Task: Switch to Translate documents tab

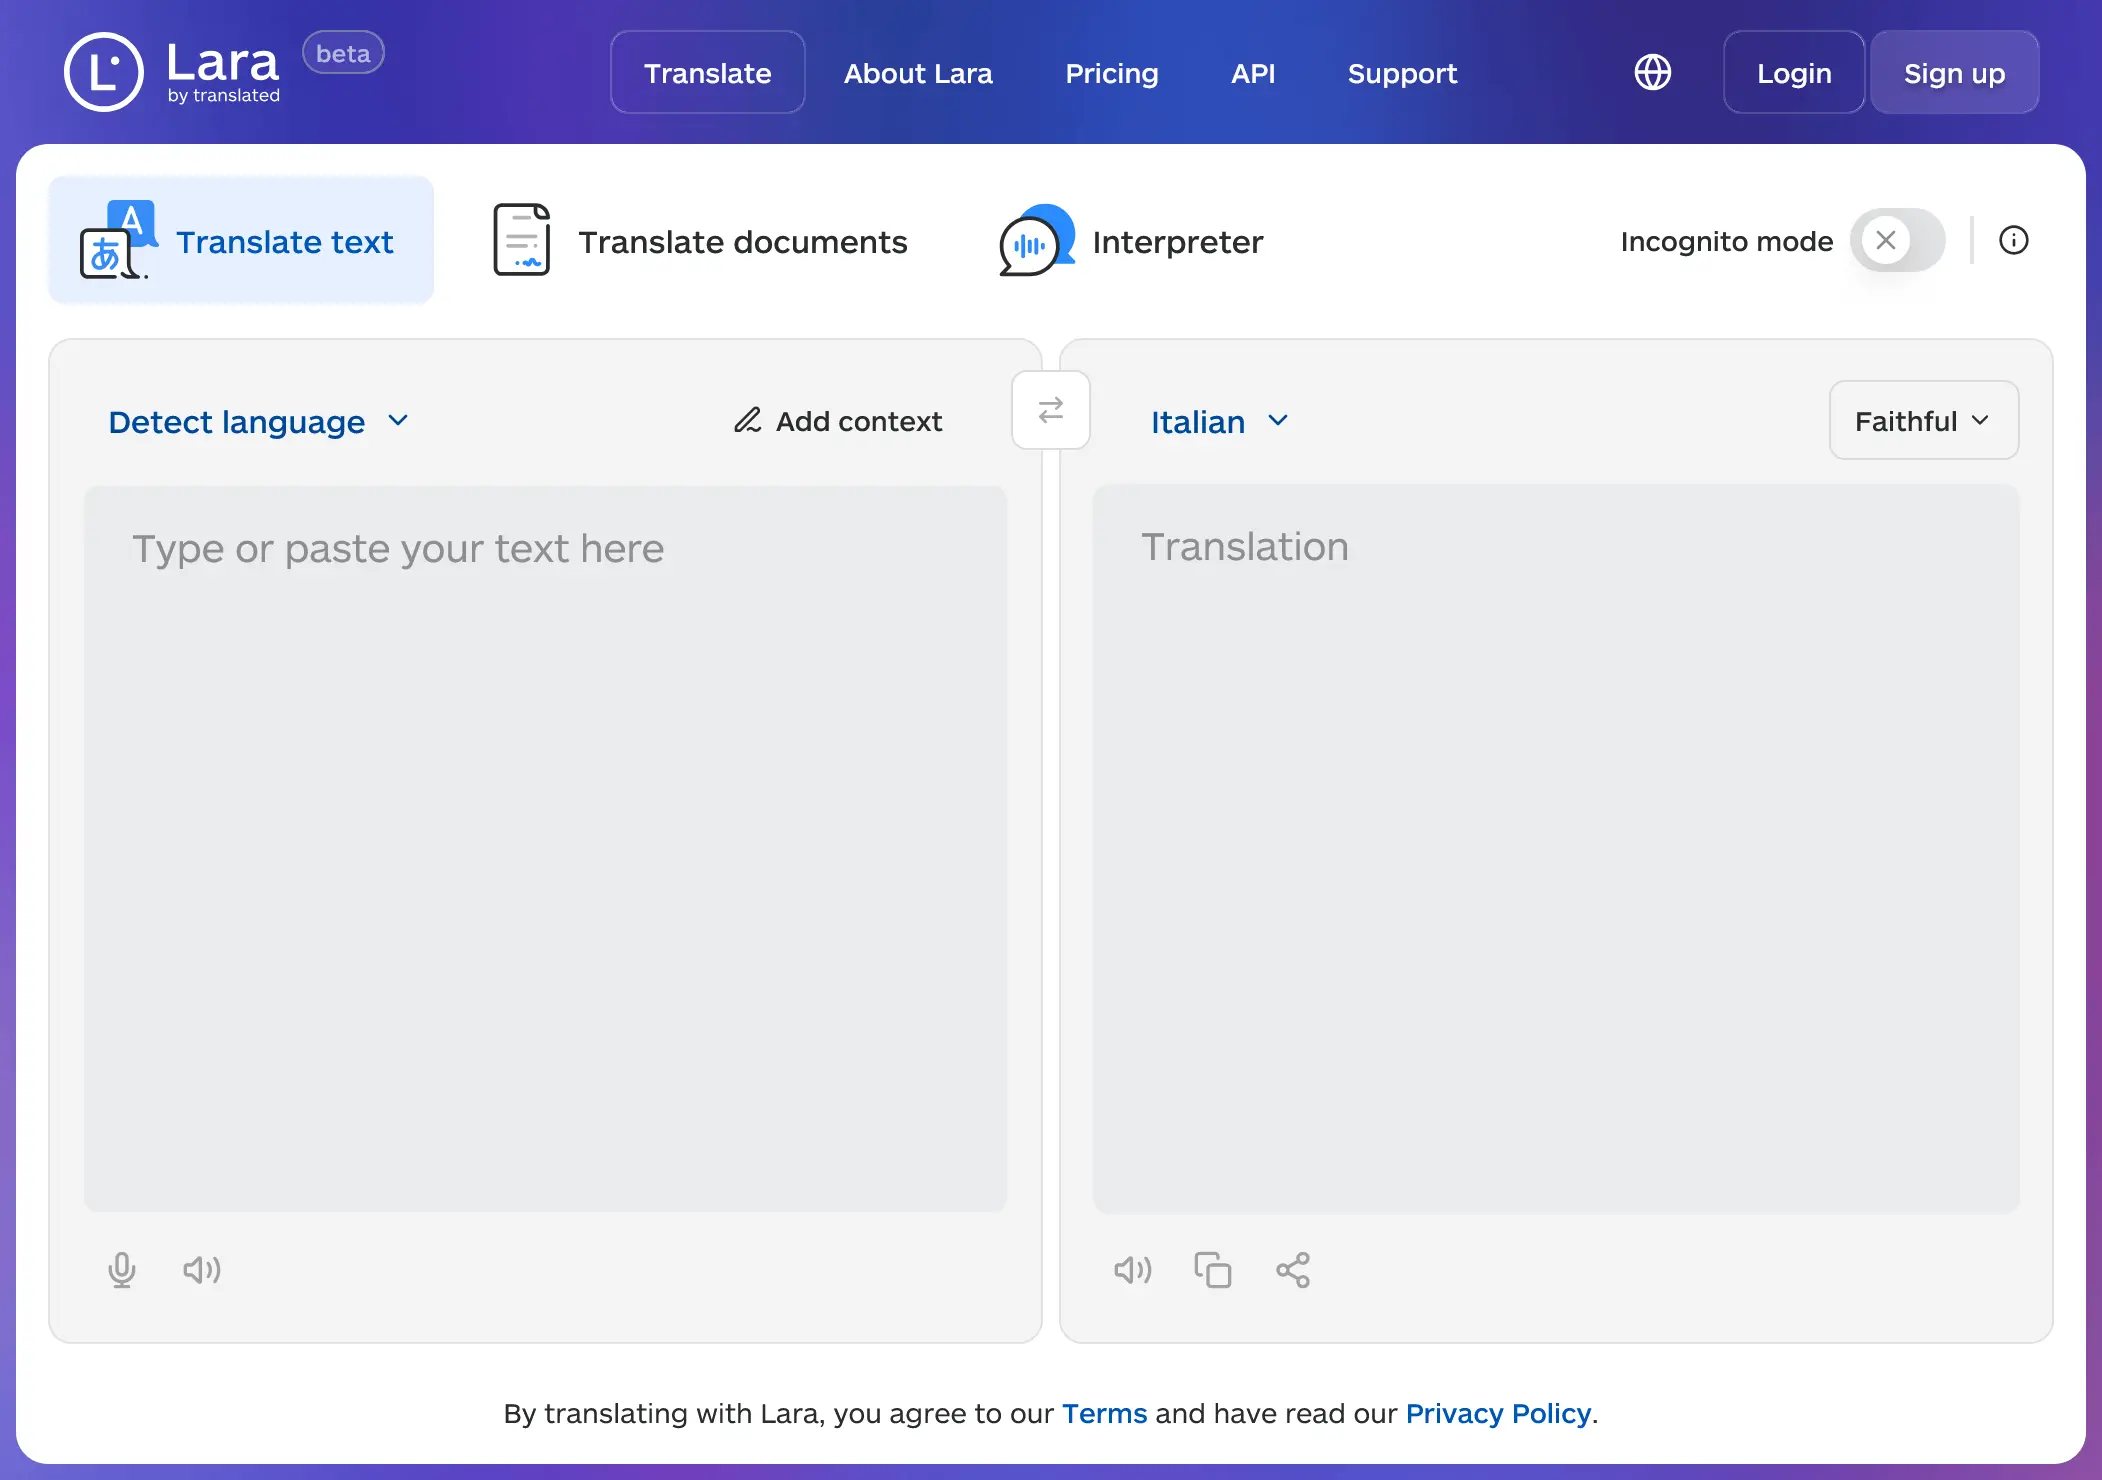Action: [701, 241]
